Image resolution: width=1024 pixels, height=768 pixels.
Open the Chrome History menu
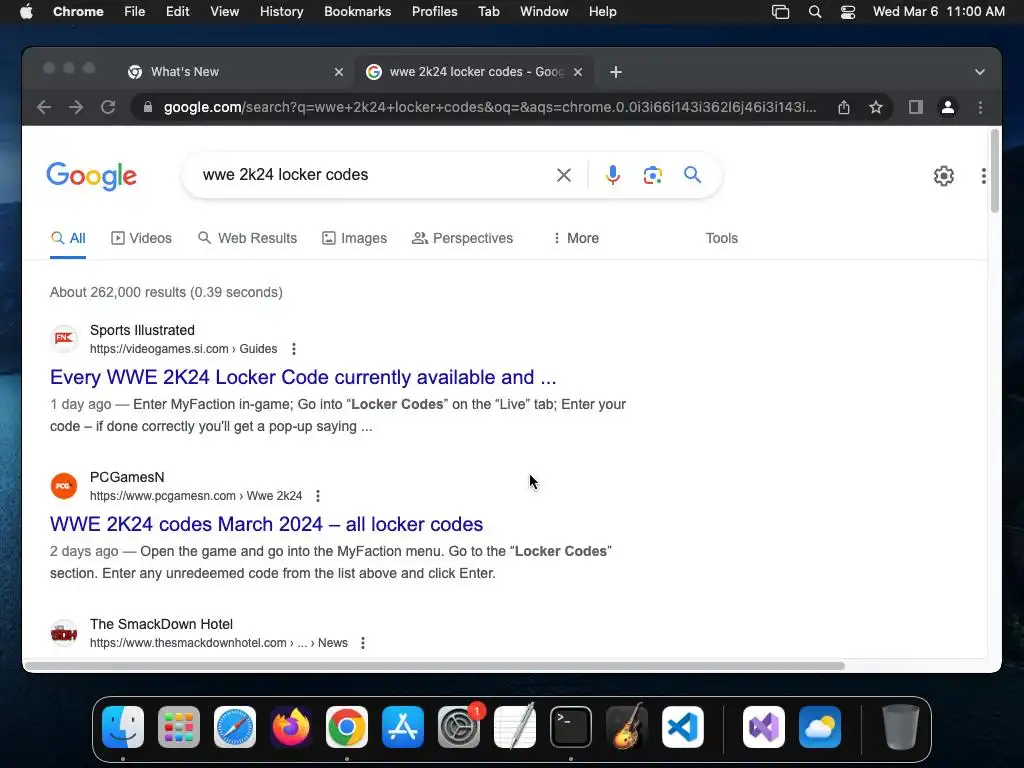tap(281, 12)
